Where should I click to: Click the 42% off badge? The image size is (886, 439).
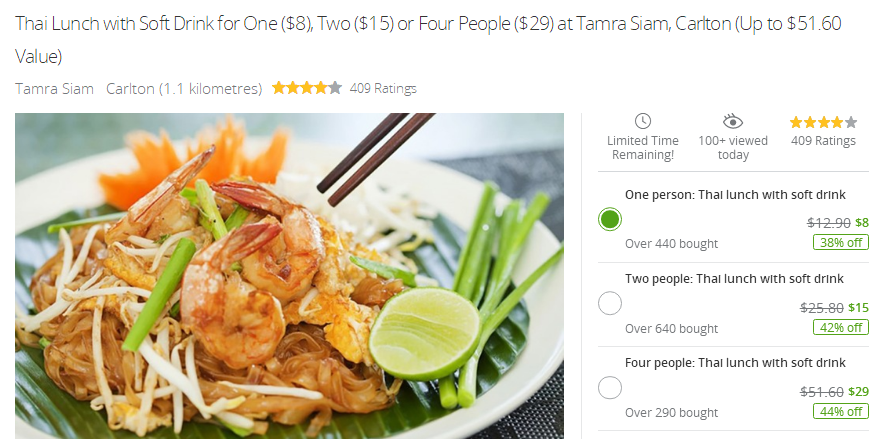pos(841,327)
